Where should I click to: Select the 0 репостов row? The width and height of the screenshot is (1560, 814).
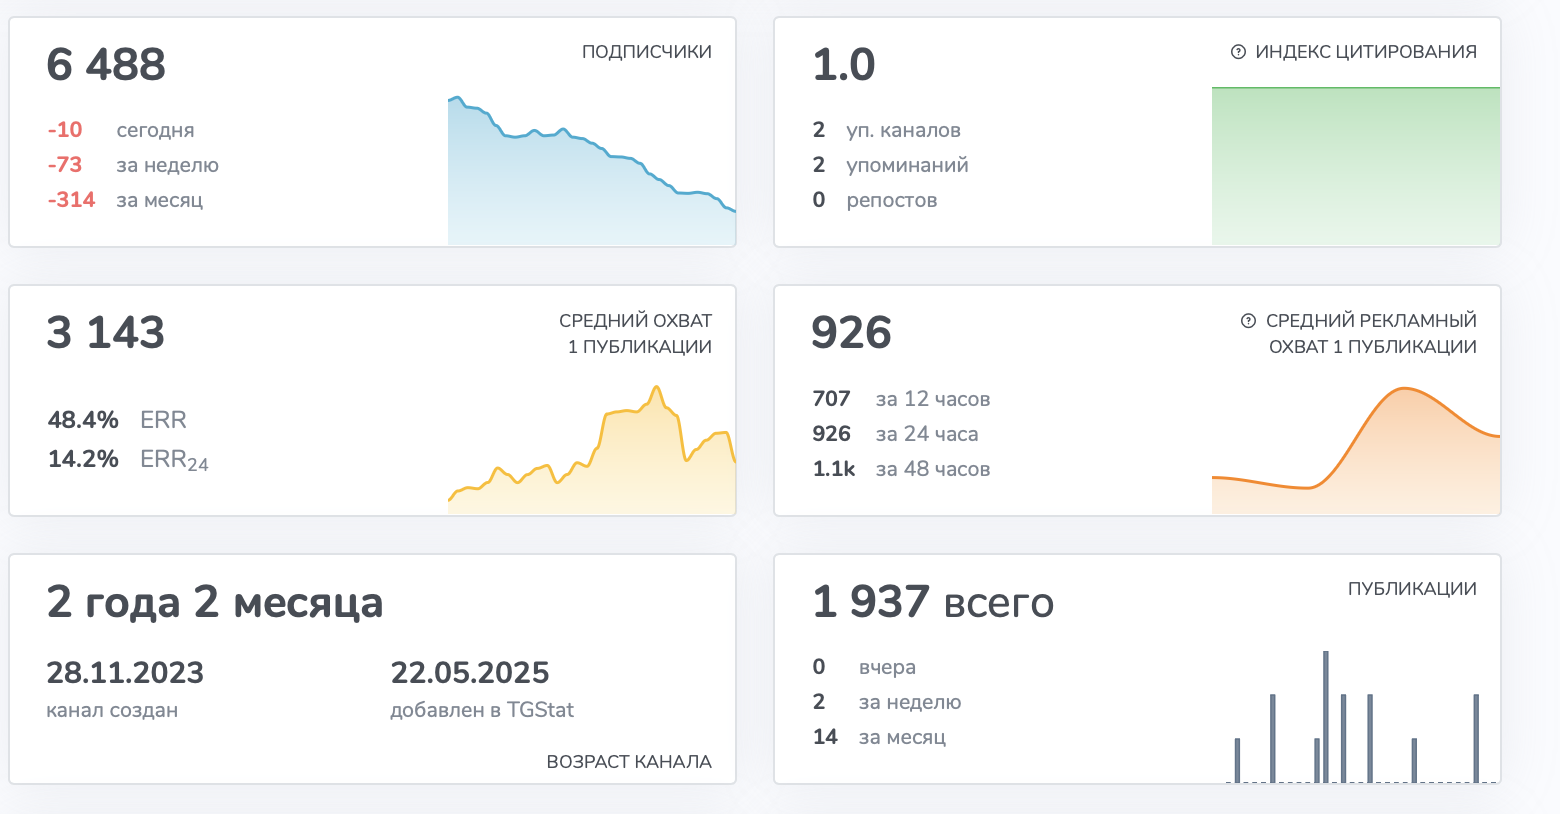[875, 200]
